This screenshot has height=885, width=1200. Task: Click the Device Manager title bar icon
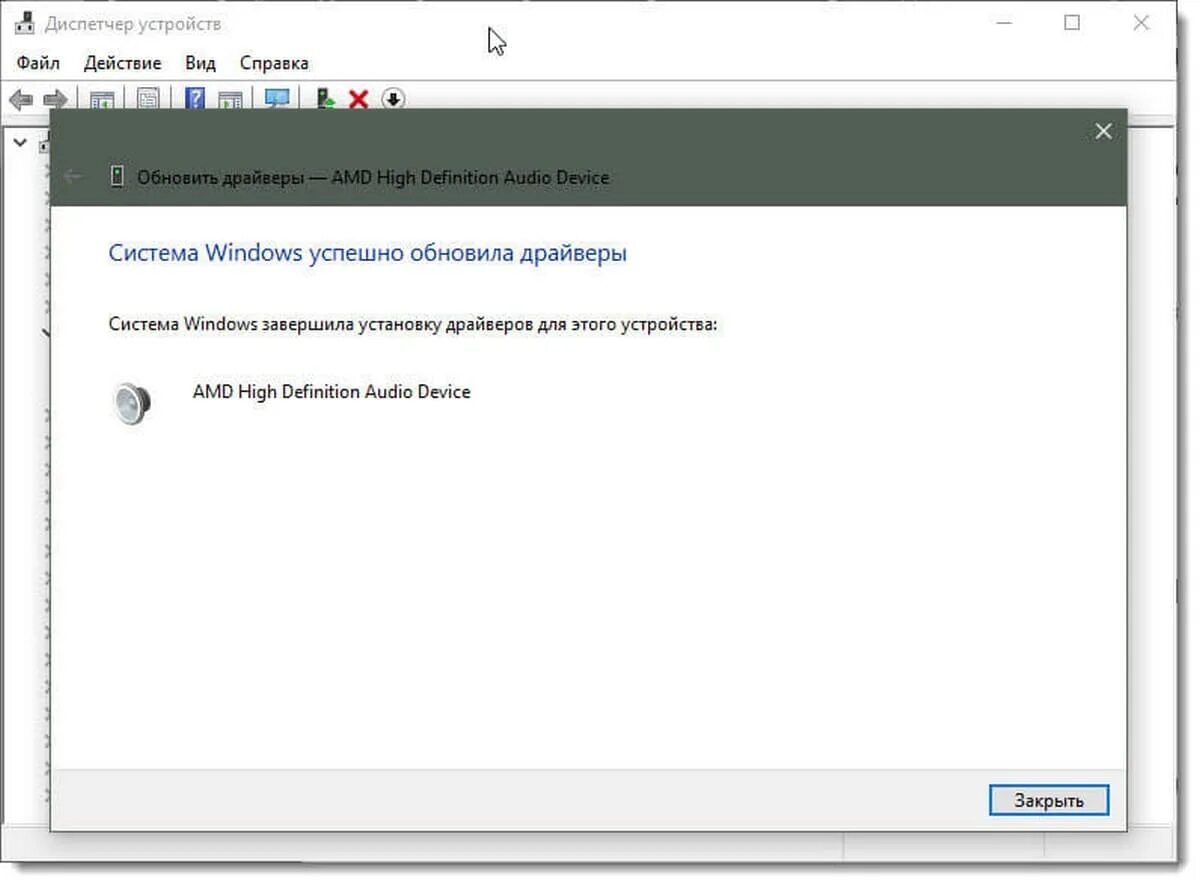pos(27,23)
